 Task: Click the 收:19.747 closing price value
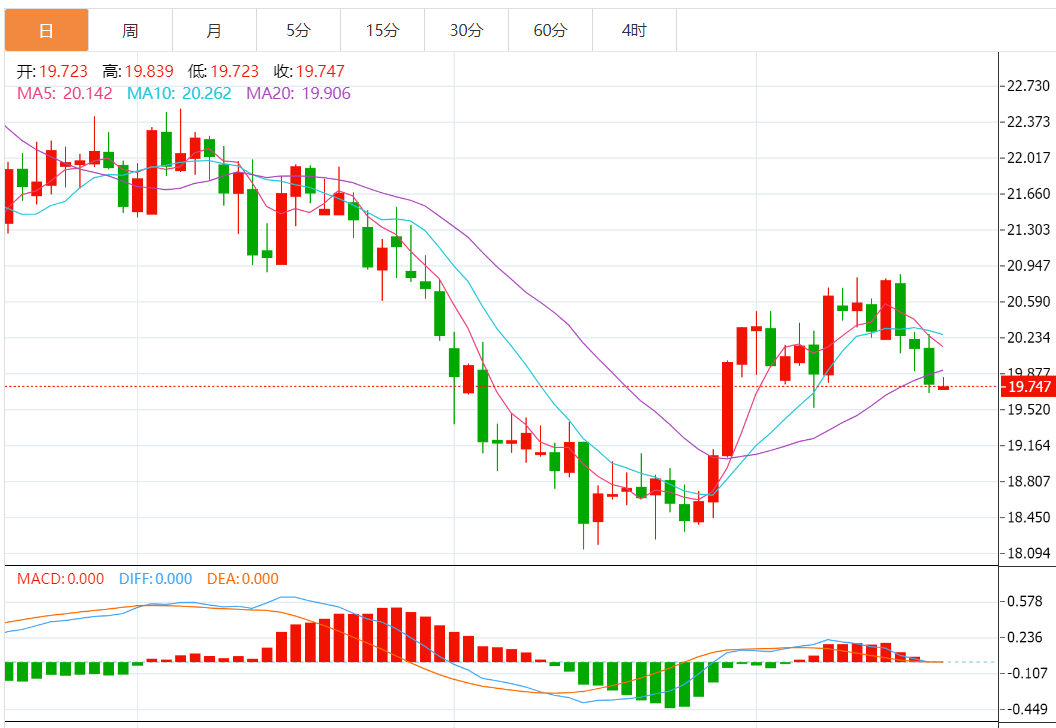[309, 71]
